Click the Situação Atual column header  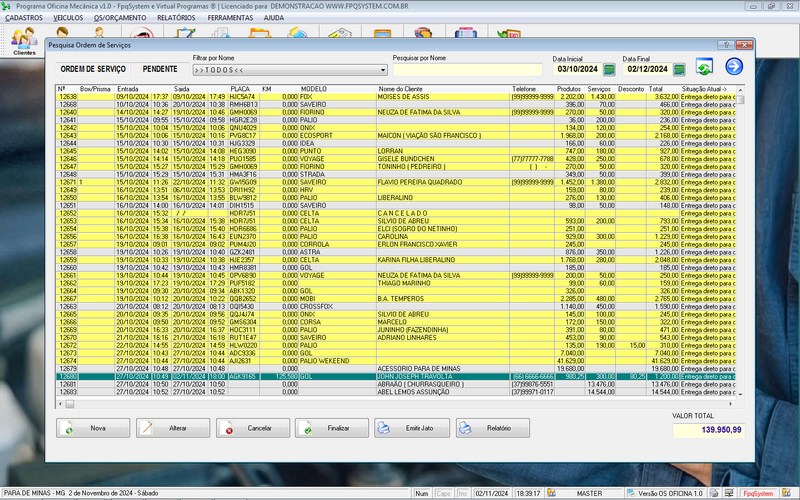[x=705, y=88]
